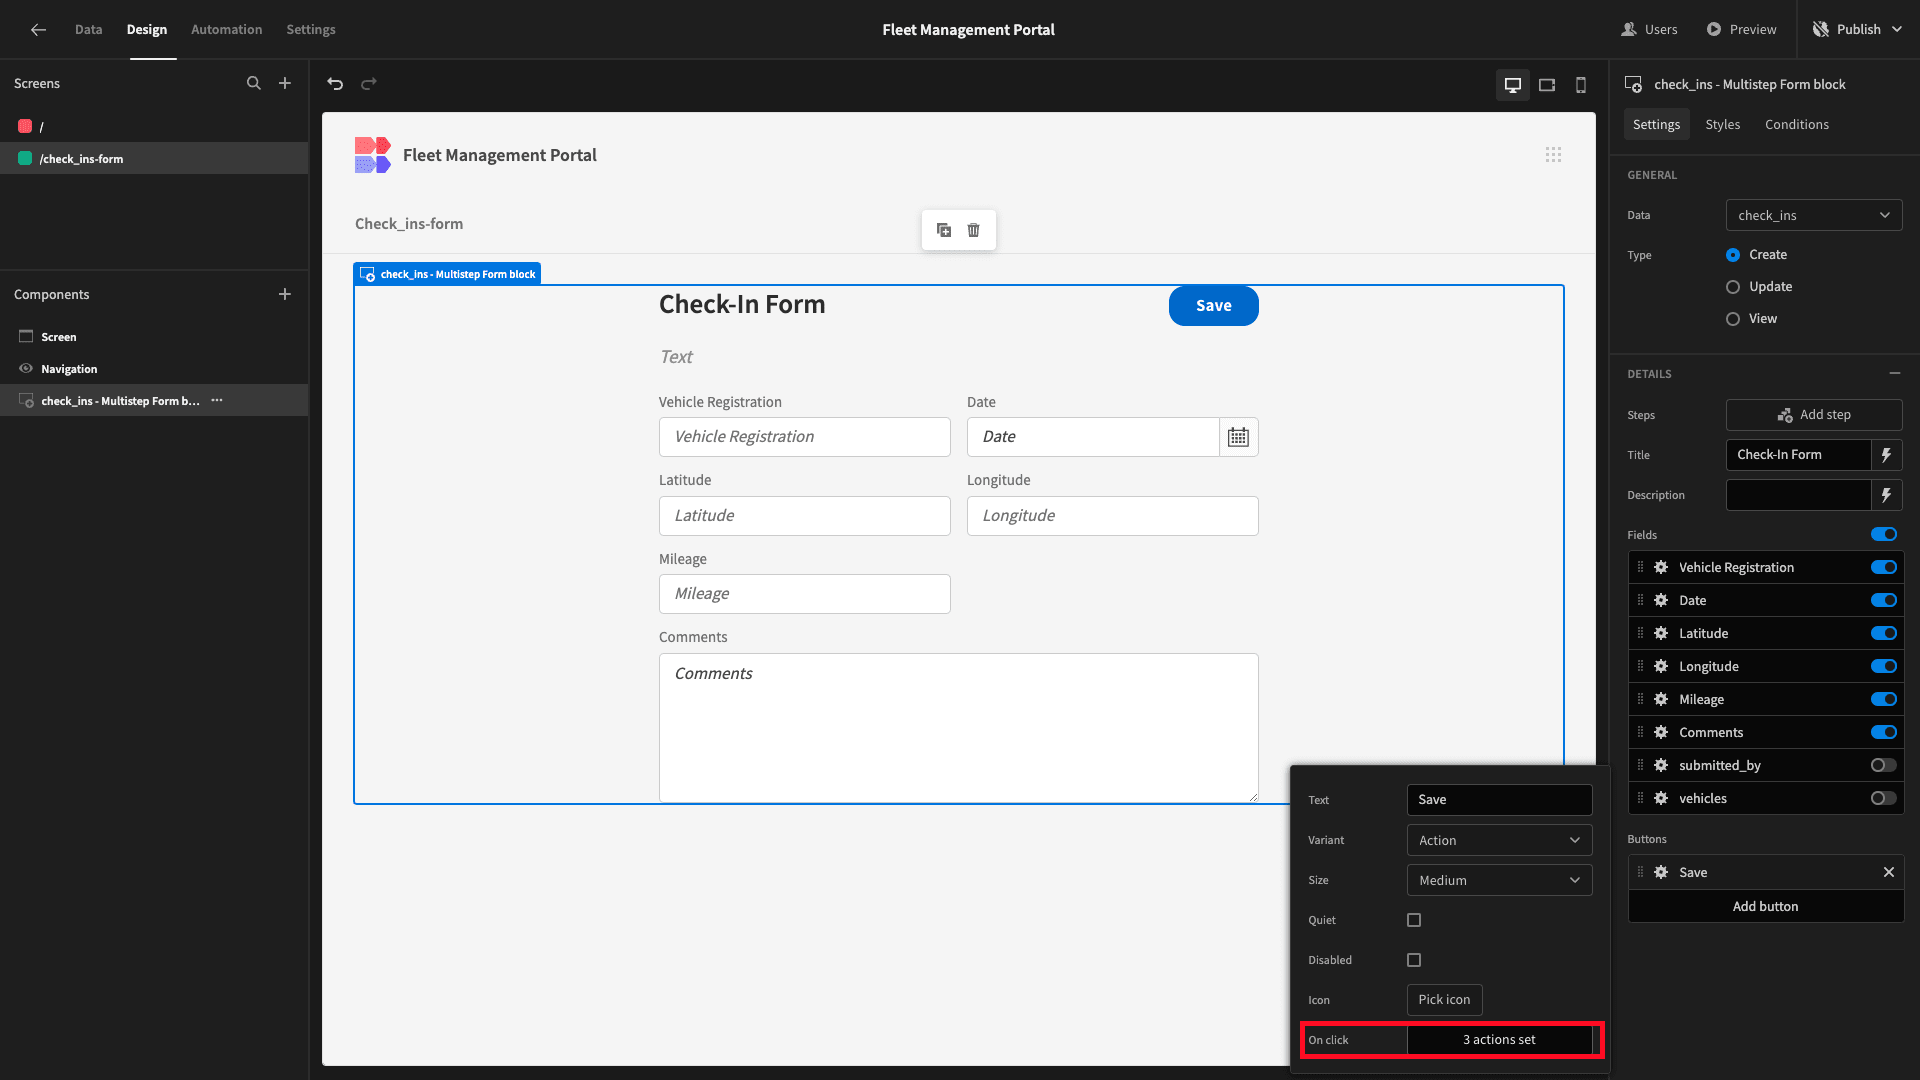1920x1080 pixels.
Task: Collapse the Details section
Action: point(1895,373)
